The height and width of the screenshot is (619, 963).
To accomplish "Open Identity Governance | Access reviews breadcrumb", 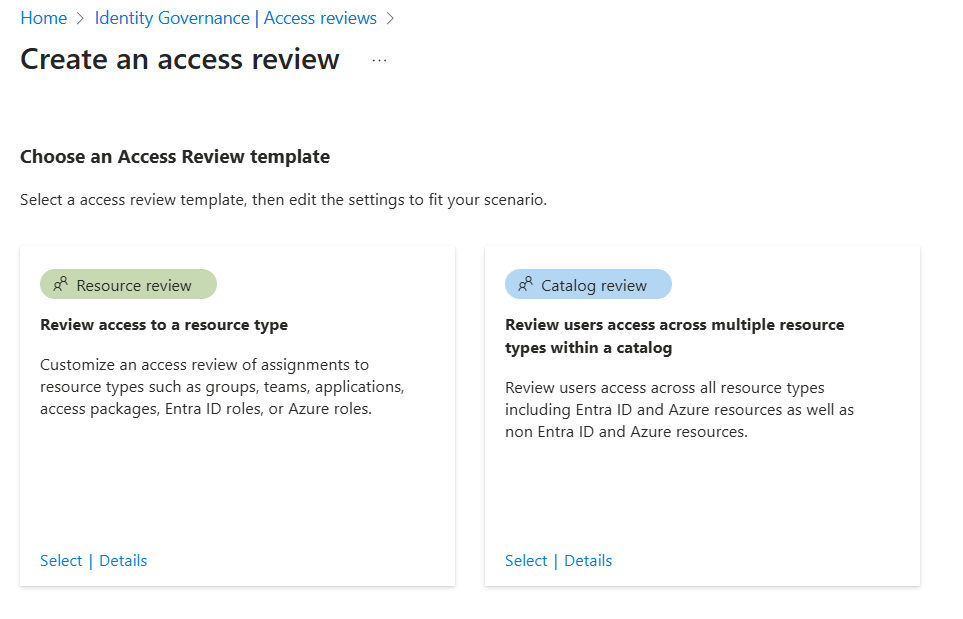I will 235,18.
